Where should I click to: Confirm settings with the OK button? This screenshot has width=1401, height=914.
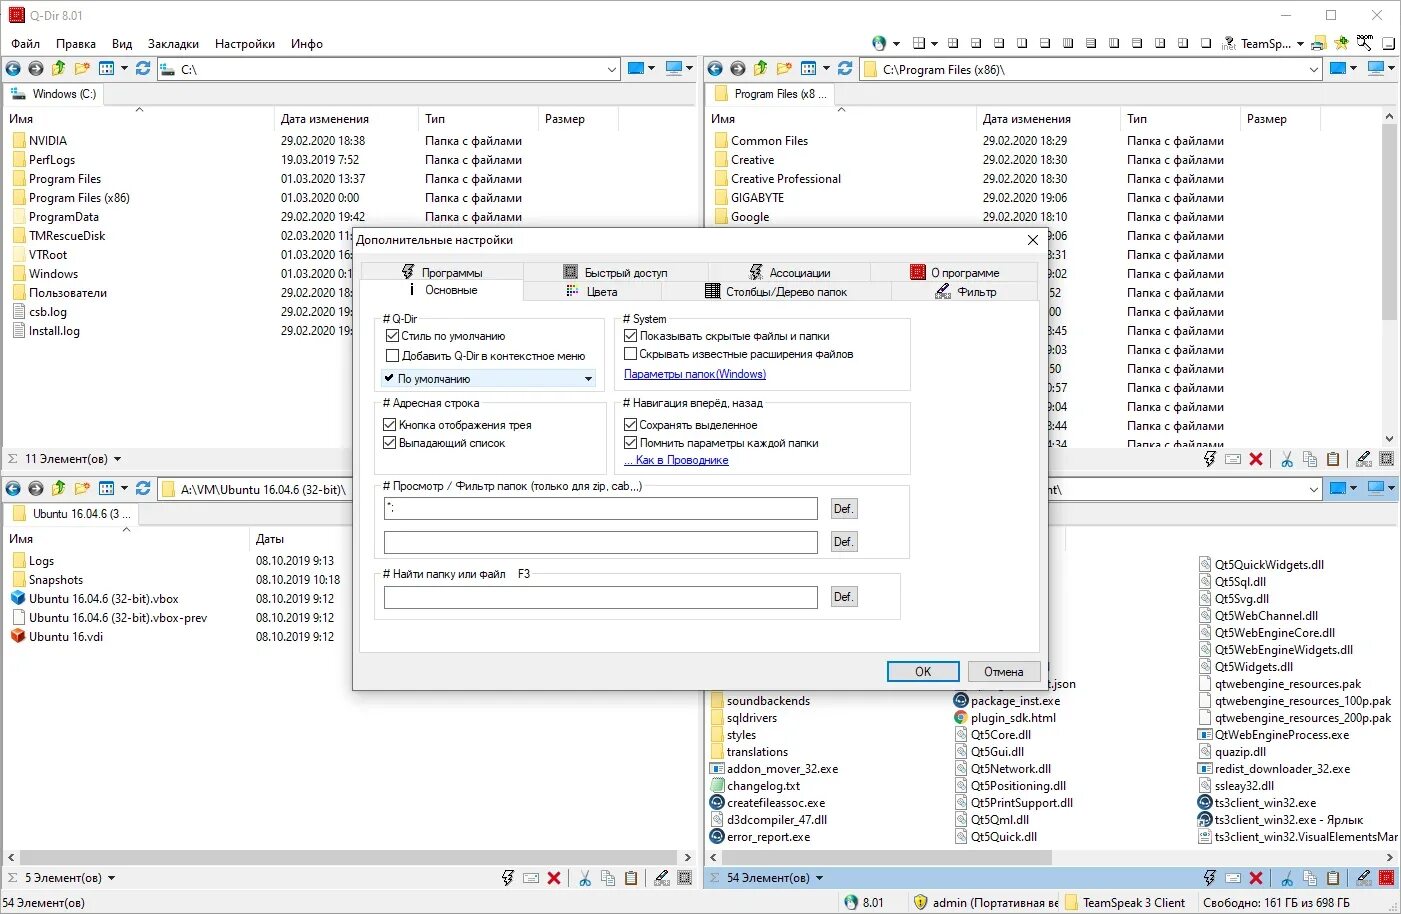[923, 672]
